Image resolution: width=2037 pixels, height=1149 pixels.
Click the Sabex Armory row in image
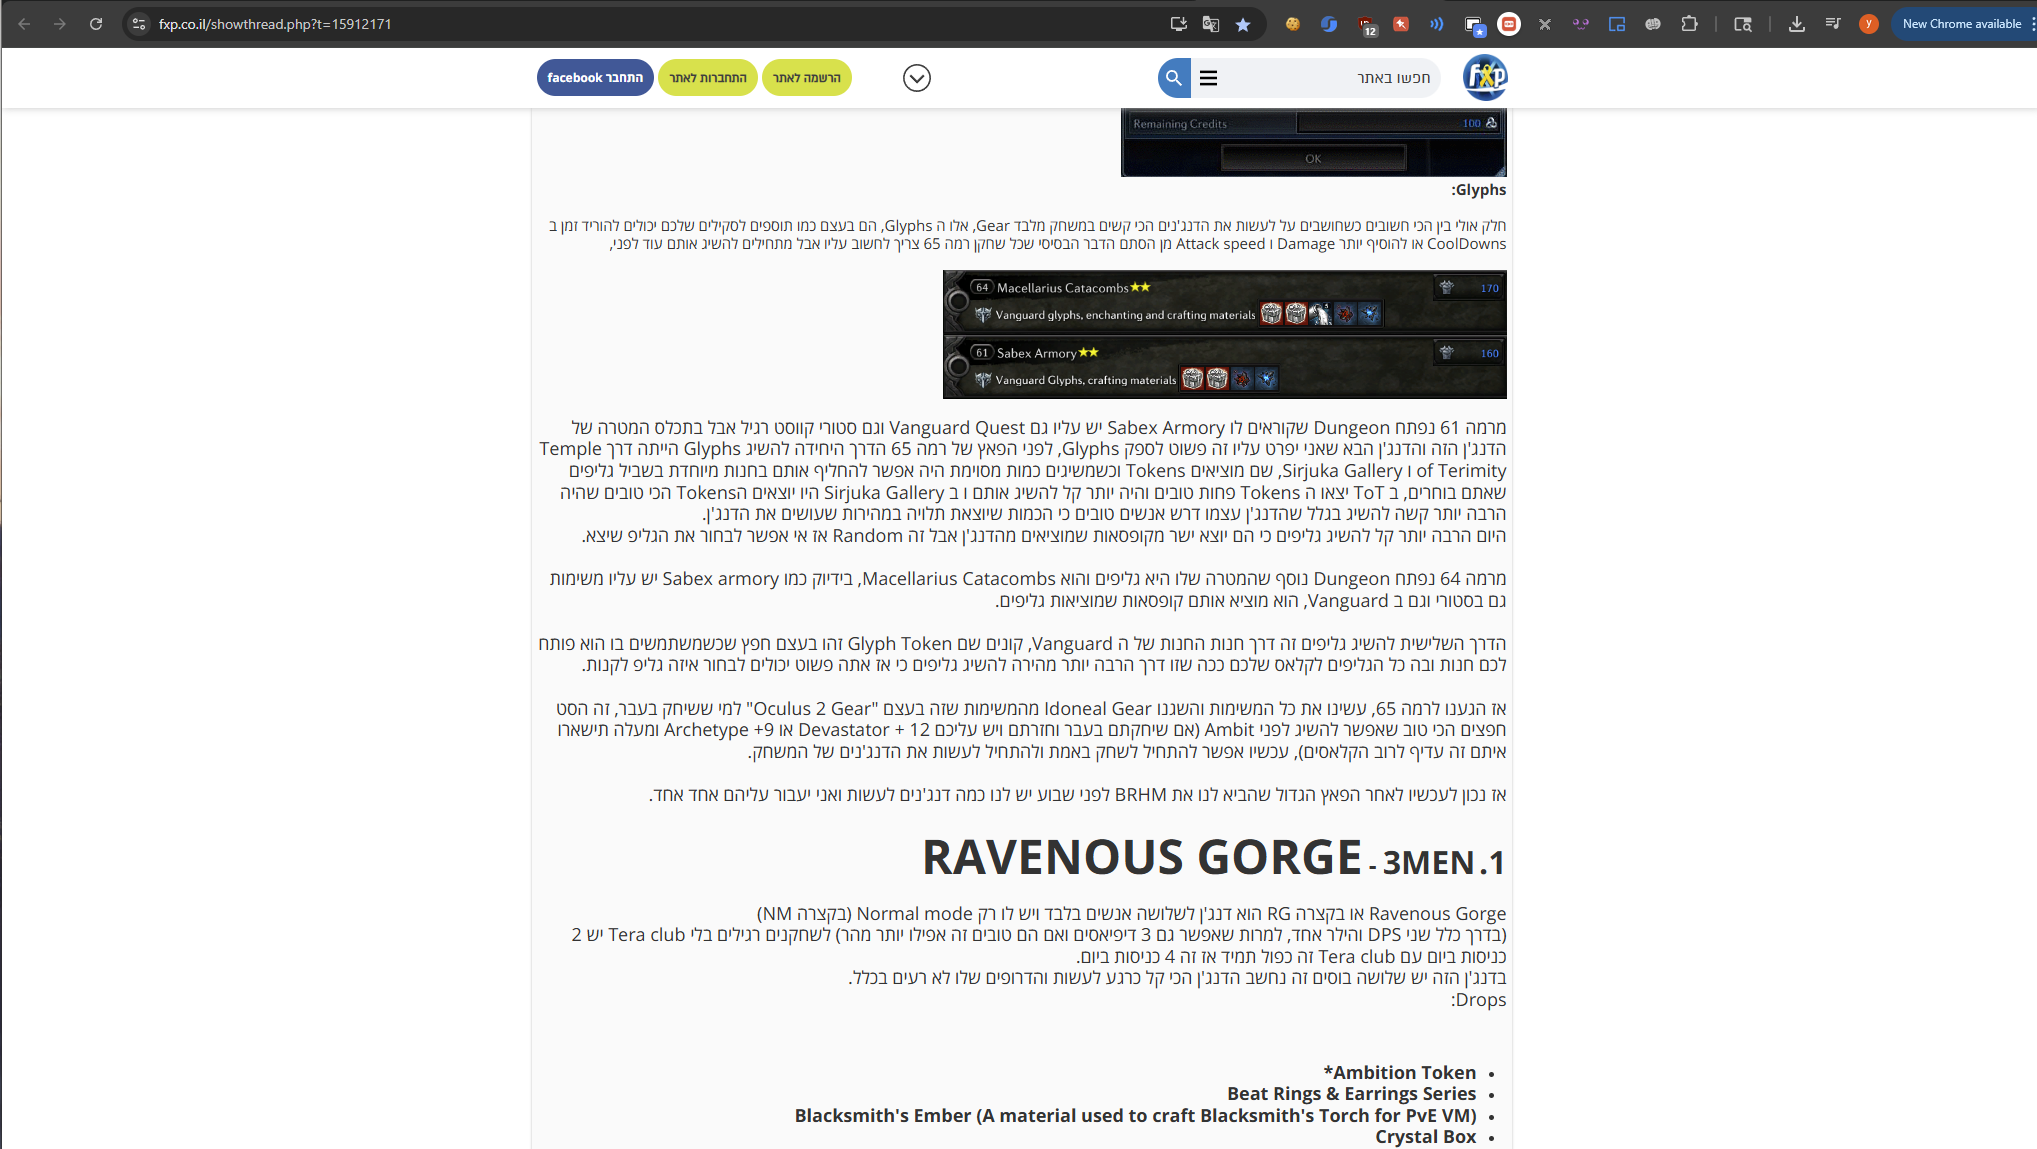[1225, 367]
